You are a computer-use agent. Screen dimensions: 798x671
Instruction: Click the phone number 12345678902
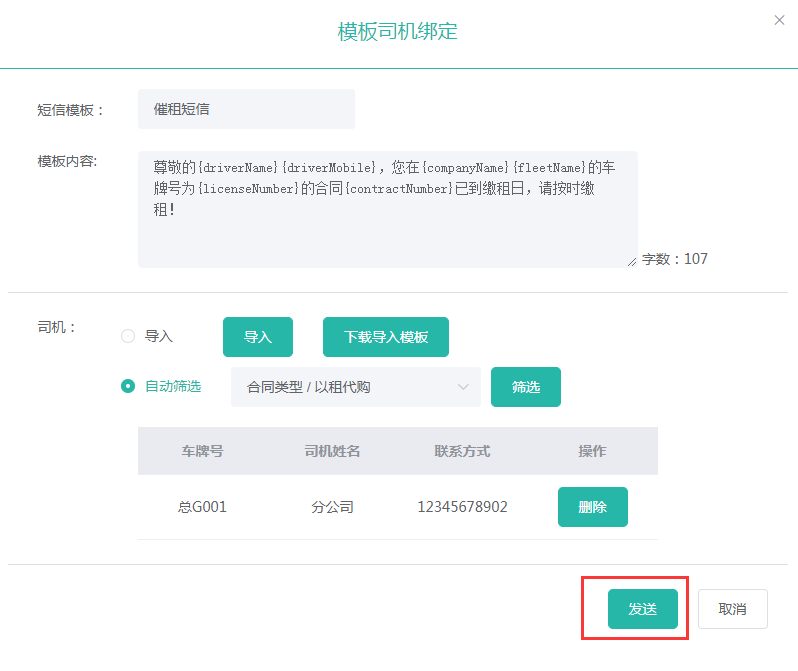462,507
